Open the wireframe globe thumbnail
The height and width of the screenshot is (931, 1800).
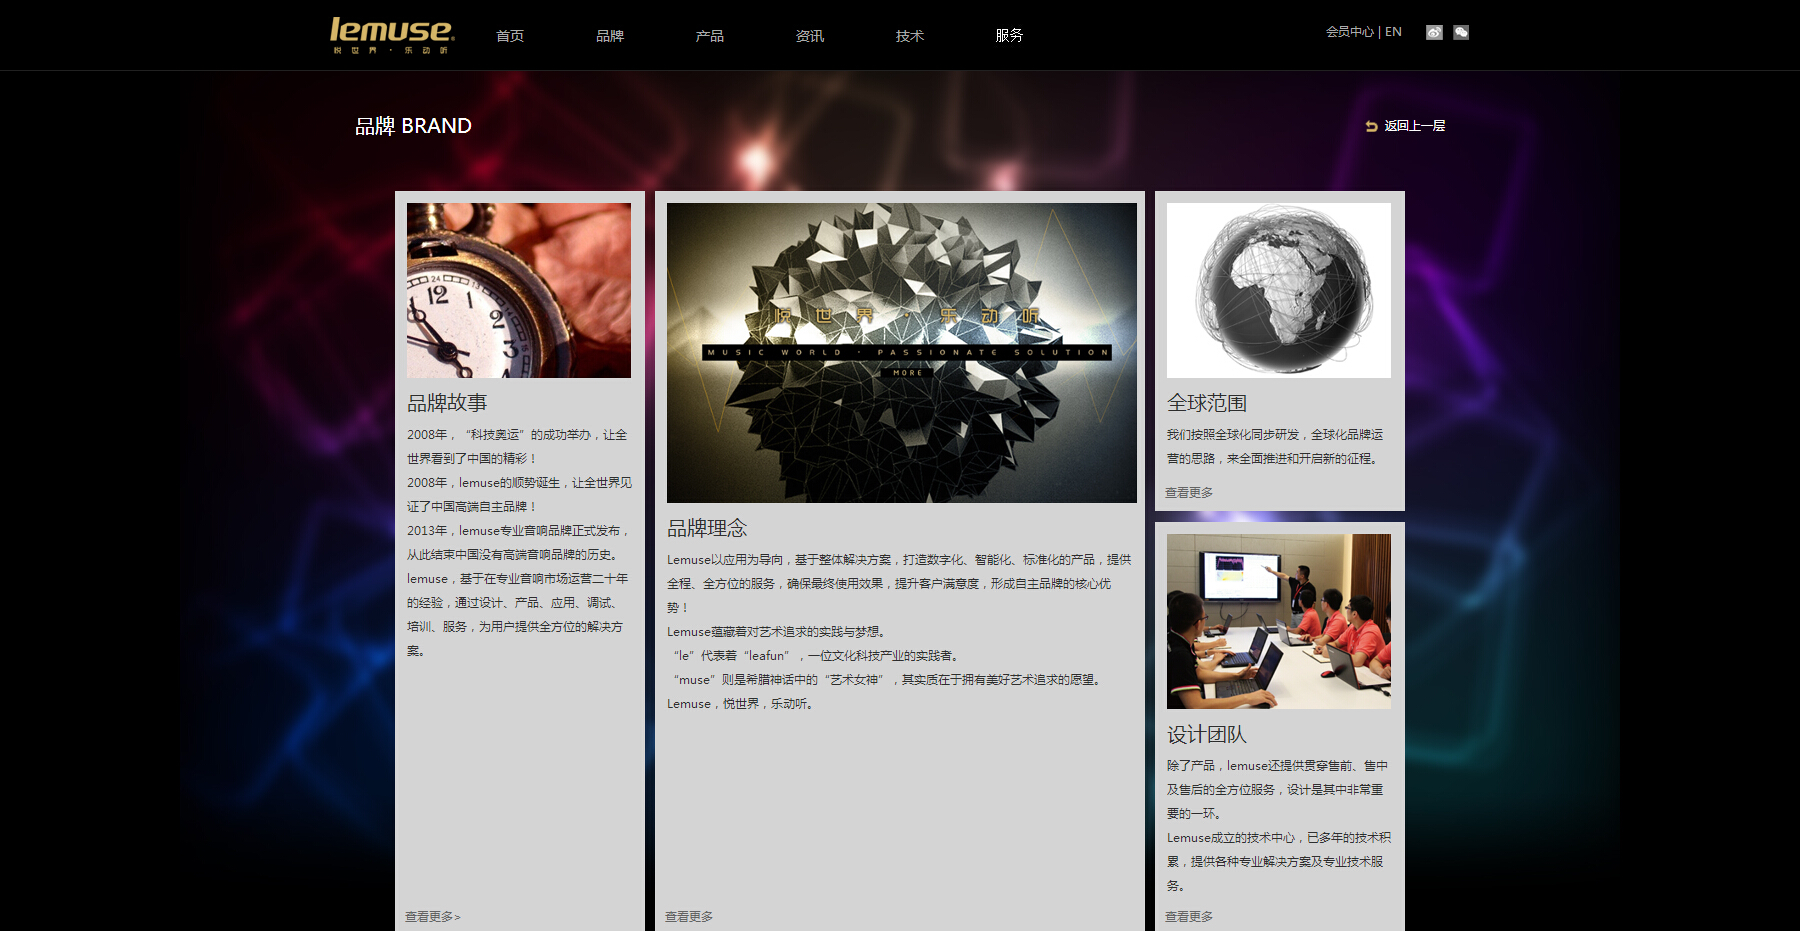[x=1279, y=290]
